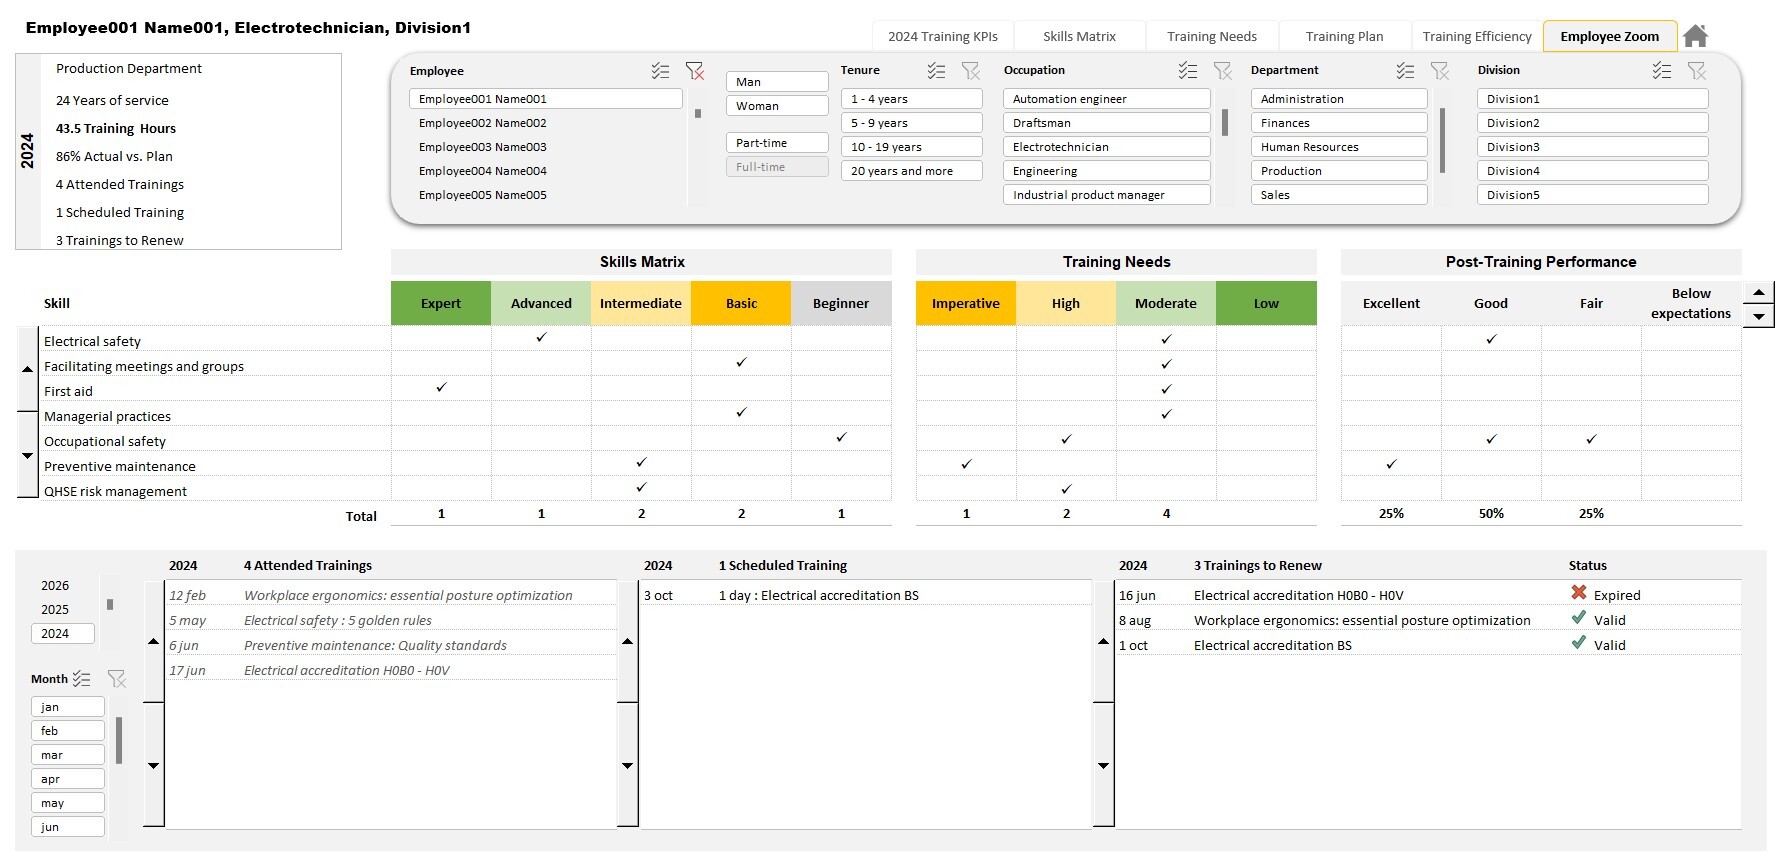Toggle multi-select in Month slicer

coord(82,679)
